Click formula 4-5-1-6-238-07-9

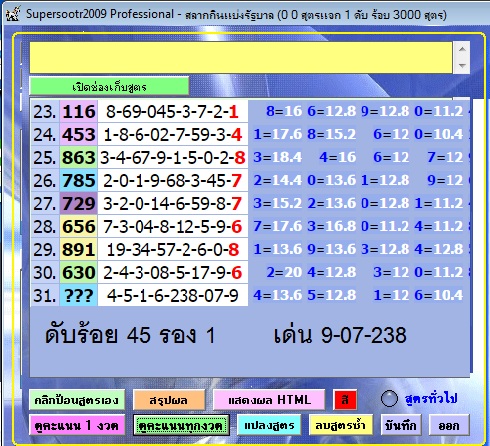click(173, 295)
